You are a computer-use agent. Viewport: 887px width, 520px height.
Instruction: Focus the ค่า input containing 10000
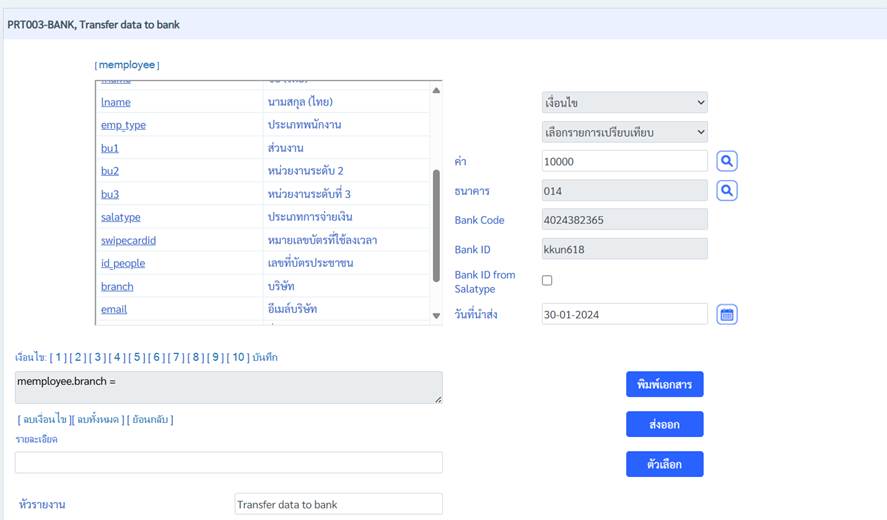click(625, 161)
